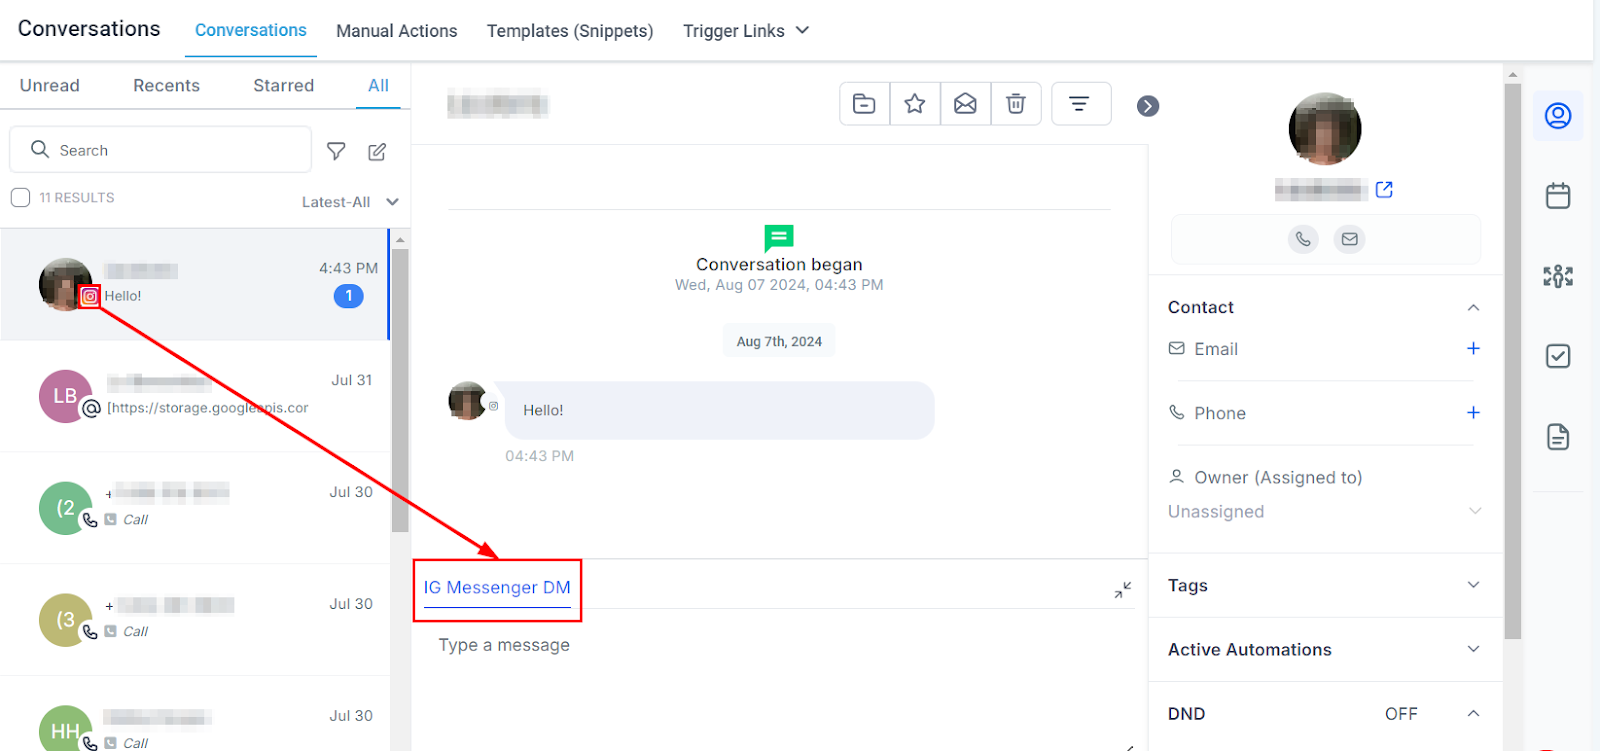The width and height of the screenshot is (1600, 751).
Task: Open opportunities sidebar icon
Action: point(1558,276)
